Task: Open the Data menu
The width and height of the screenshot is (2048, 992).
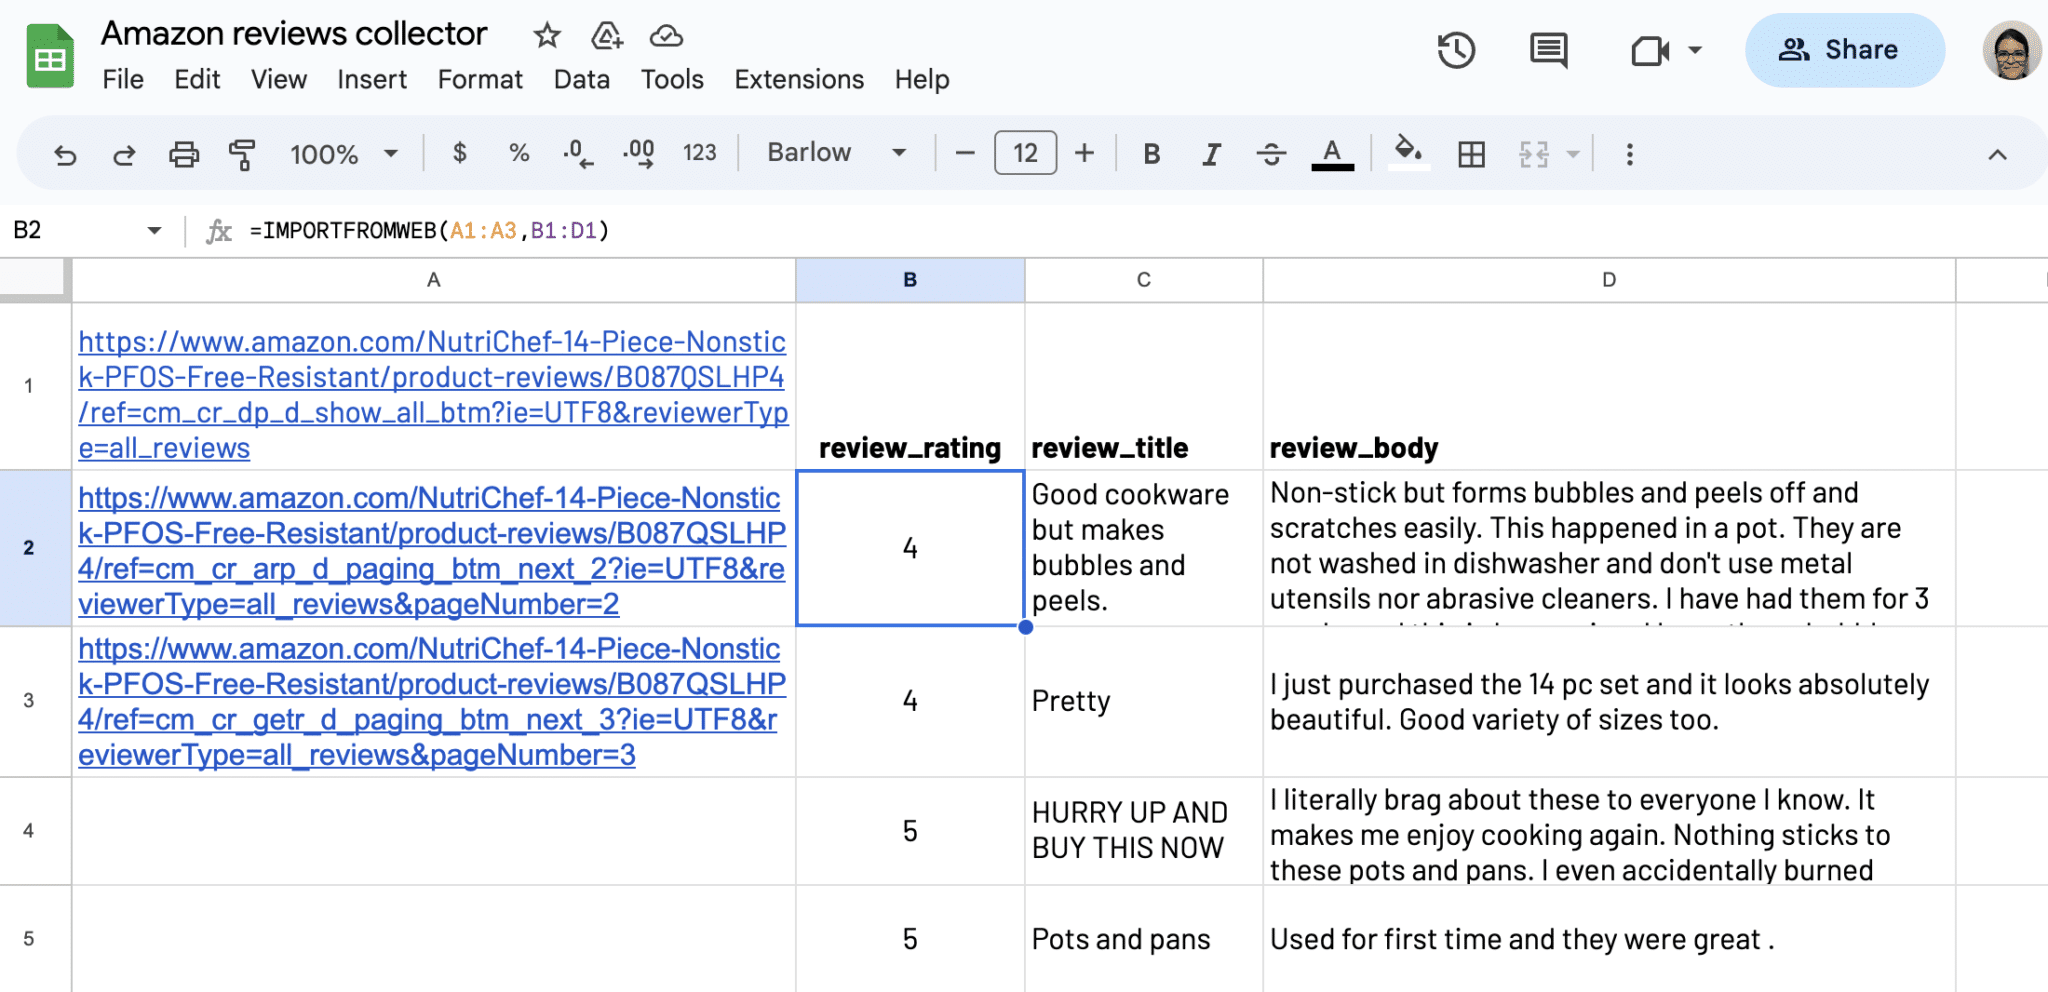Action: tap(581, 79)
